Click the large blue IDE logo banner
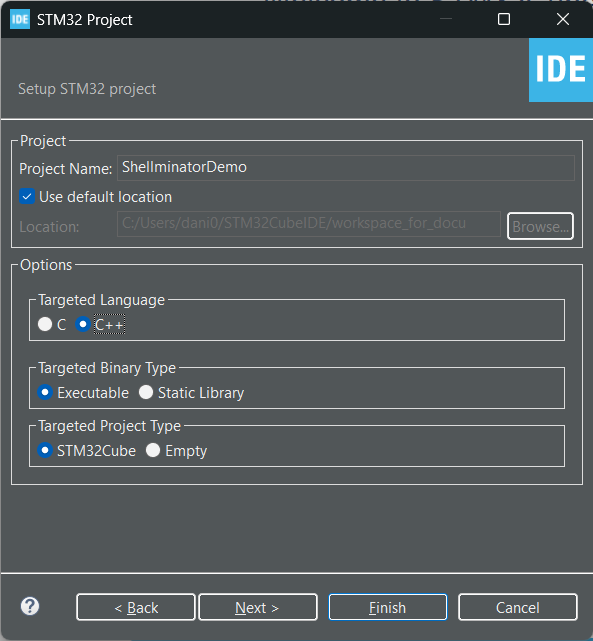Image resolution: width=593 pixels, height=641 pixels. (561, 70)
